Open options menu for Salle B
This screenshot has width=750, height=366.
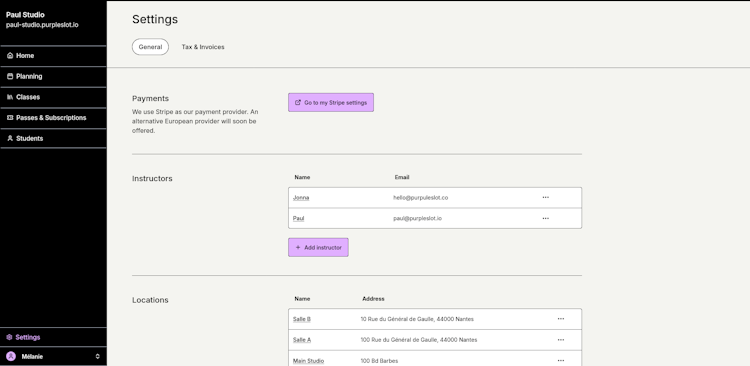[561, 319]
